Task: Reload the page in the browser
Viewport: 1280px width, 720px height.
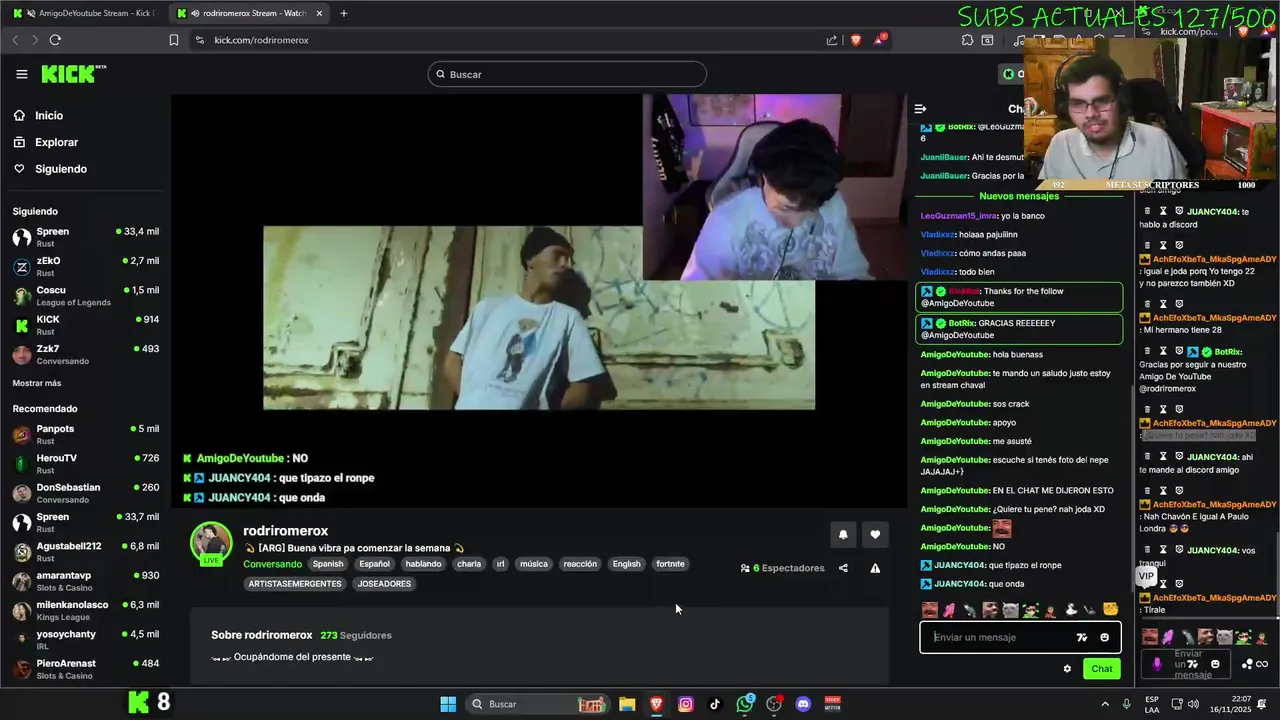Action: point(55,40)
